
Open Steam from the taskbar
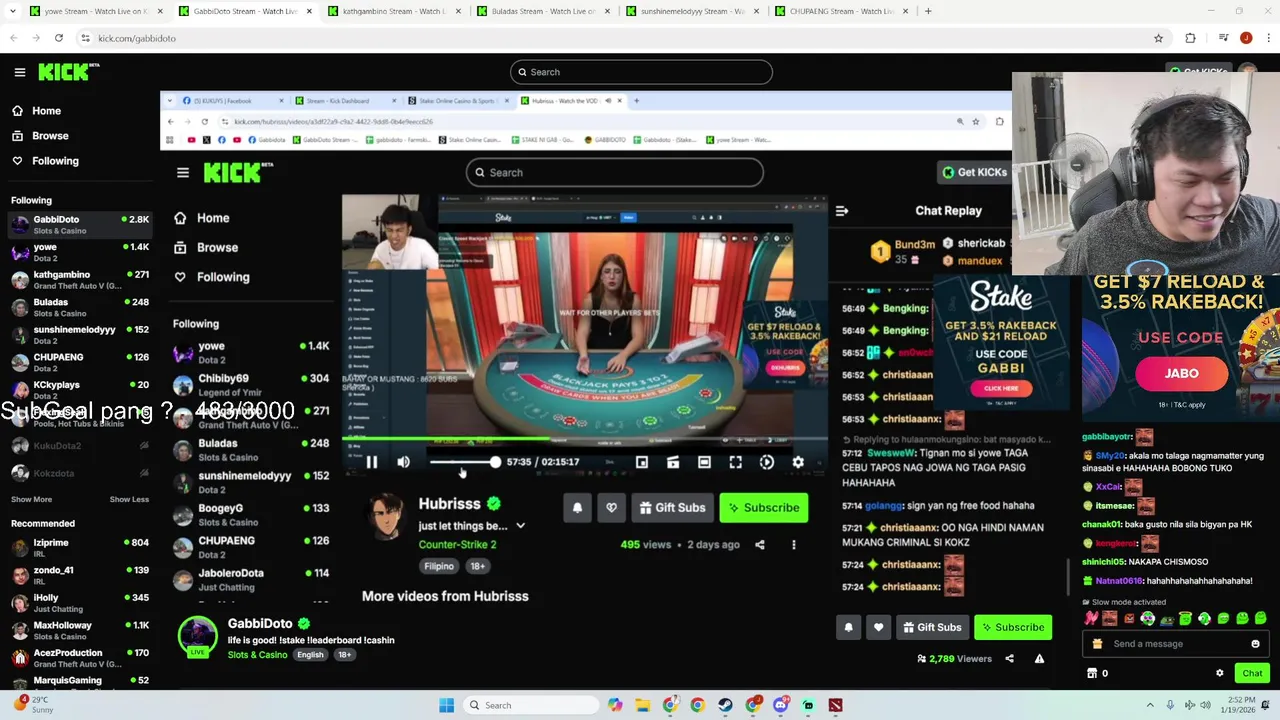tap(725, 705)
